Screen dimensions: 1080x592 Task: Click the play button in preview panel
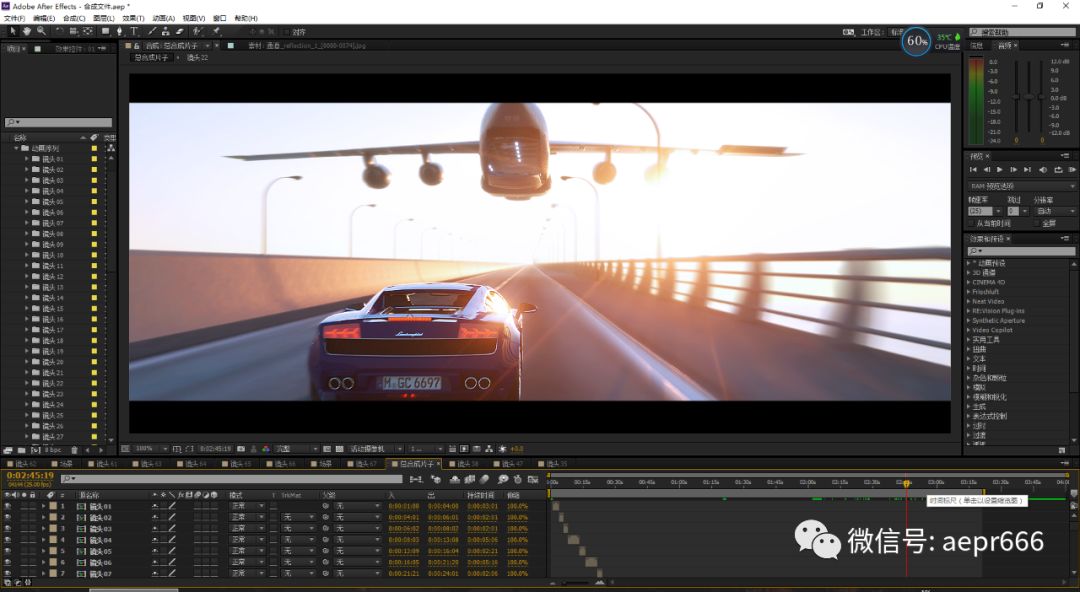click(999, 170)
